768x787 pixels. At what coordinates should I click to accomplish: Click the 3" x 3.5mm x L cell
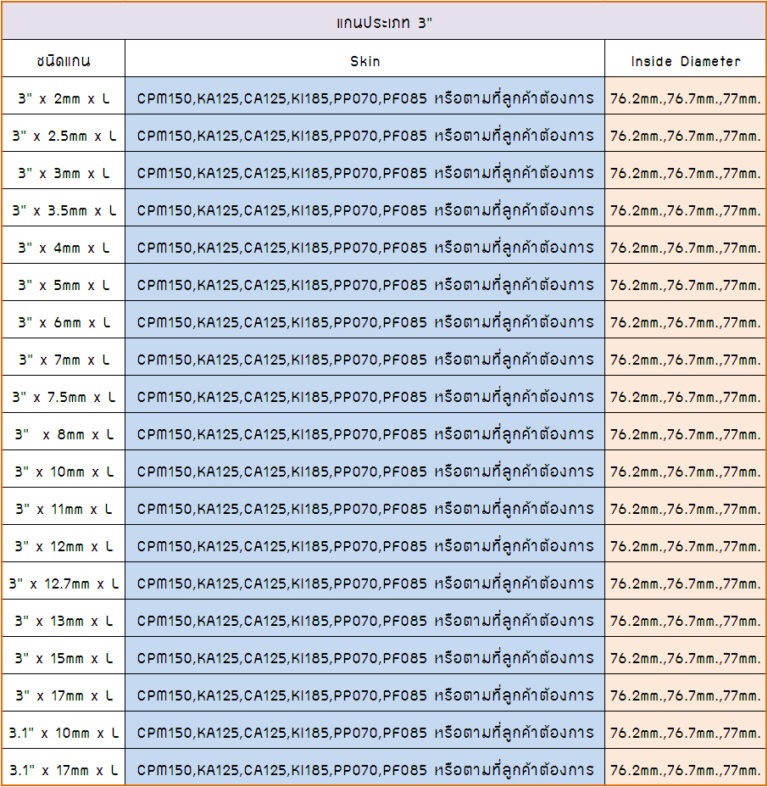pyautogui.click(x=64, y=208)
